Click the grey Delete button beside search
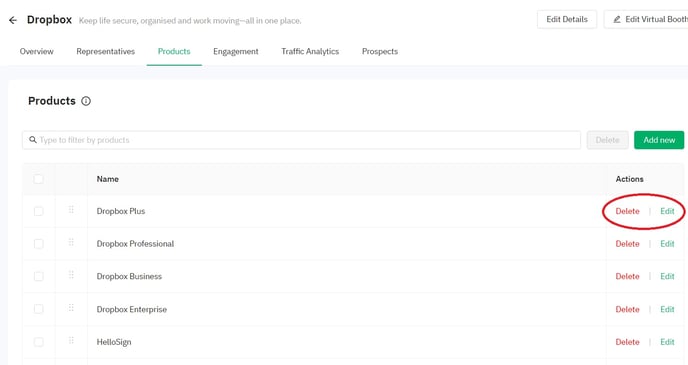This screenshot has height=365, width=688. tap(608, 140)
